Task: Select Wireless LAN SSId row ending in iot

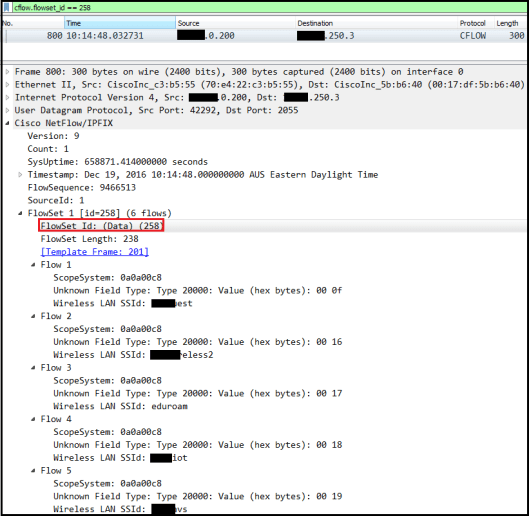Action: [x=120, y=458]
